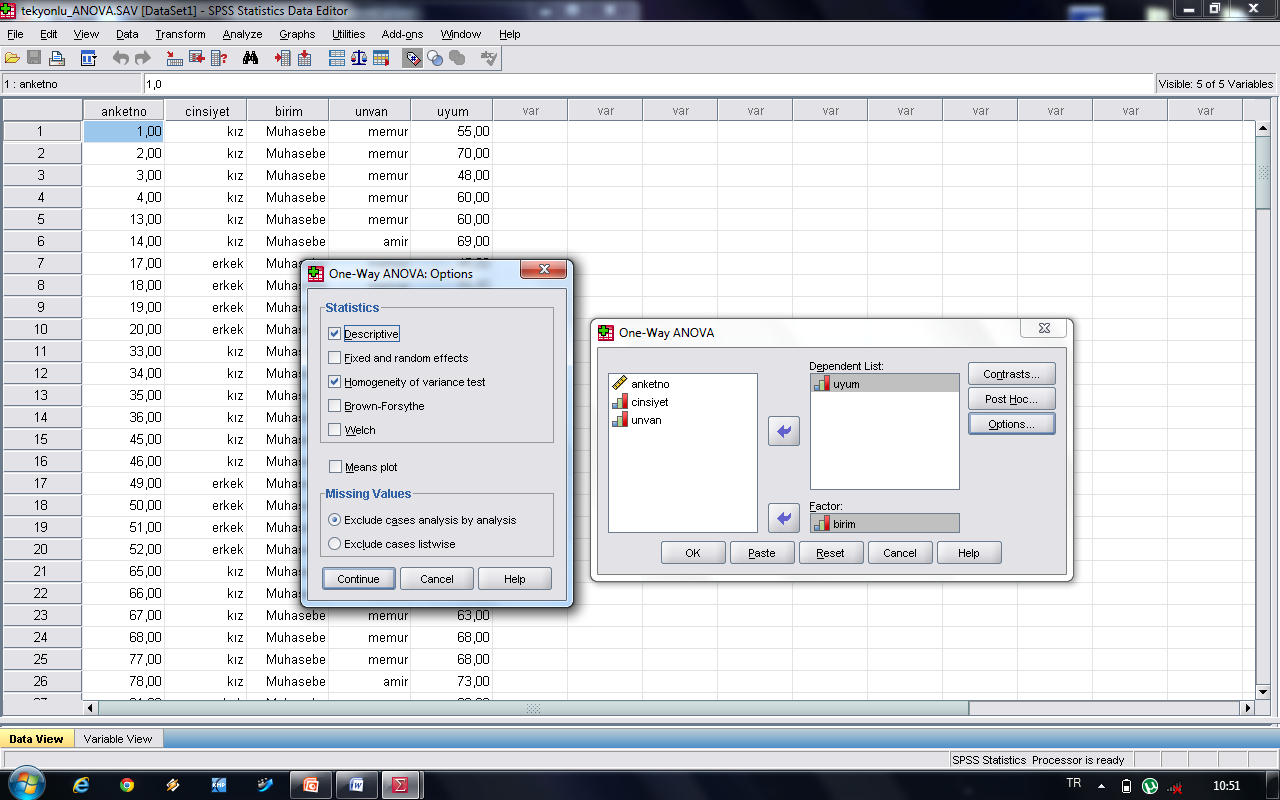Viewport: 1280px width, 800px height.
Task: Click the Spell check toolbar icon
Action: tap(488, 59)
